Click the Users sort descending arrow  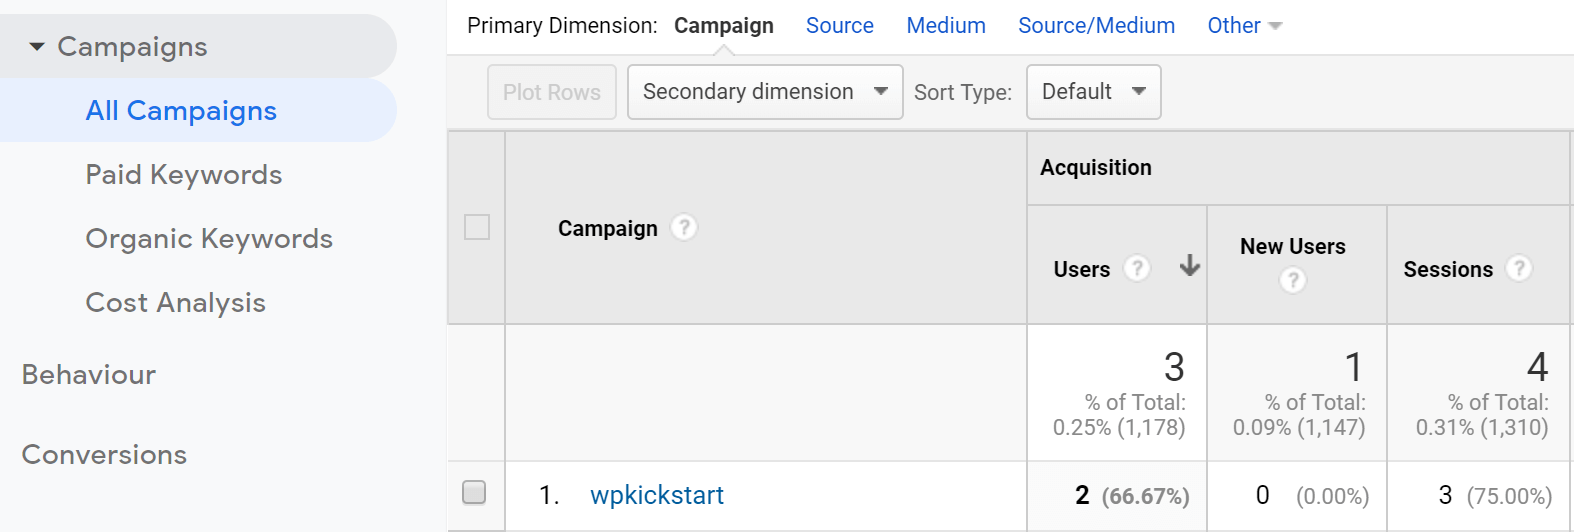pyautogui.click(x=1190, y=265)
